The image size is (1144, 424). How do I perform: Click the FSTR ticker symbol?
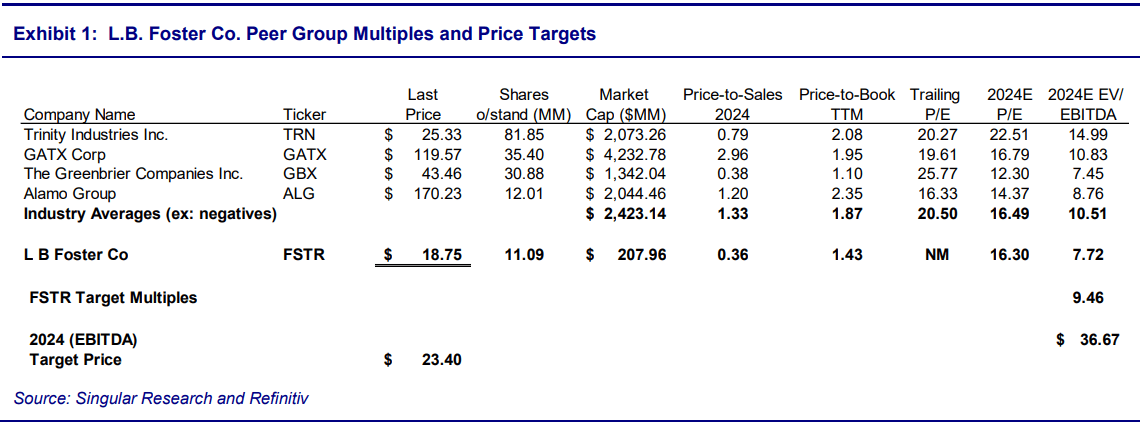tap(304, 255)
